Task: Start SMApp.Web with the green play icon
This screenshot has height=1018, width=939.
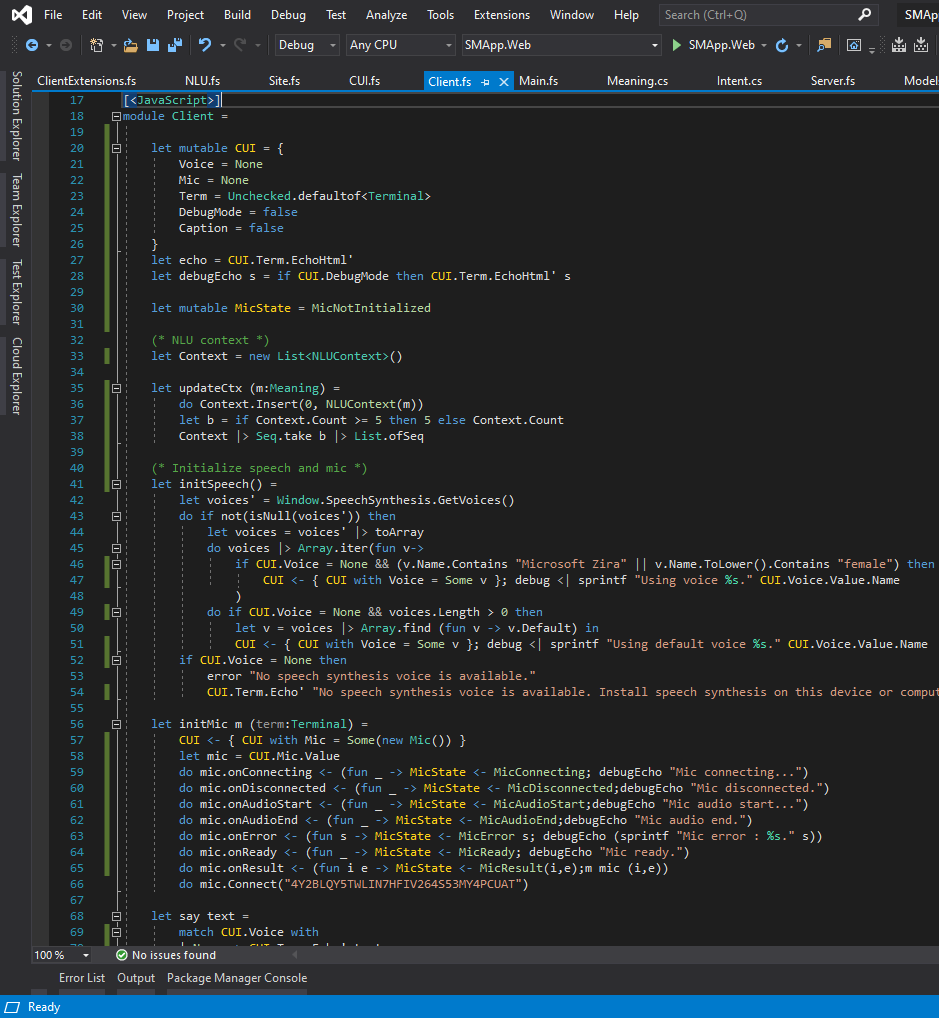Action: point(677,45)
